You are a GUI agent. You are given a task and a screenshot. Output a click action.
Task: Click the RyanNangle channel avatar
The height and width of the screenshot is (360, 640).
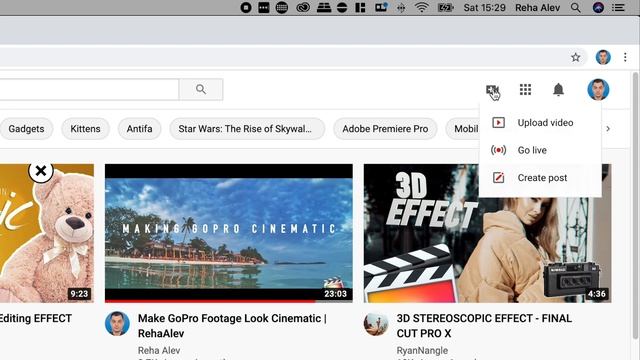point(376,324)
